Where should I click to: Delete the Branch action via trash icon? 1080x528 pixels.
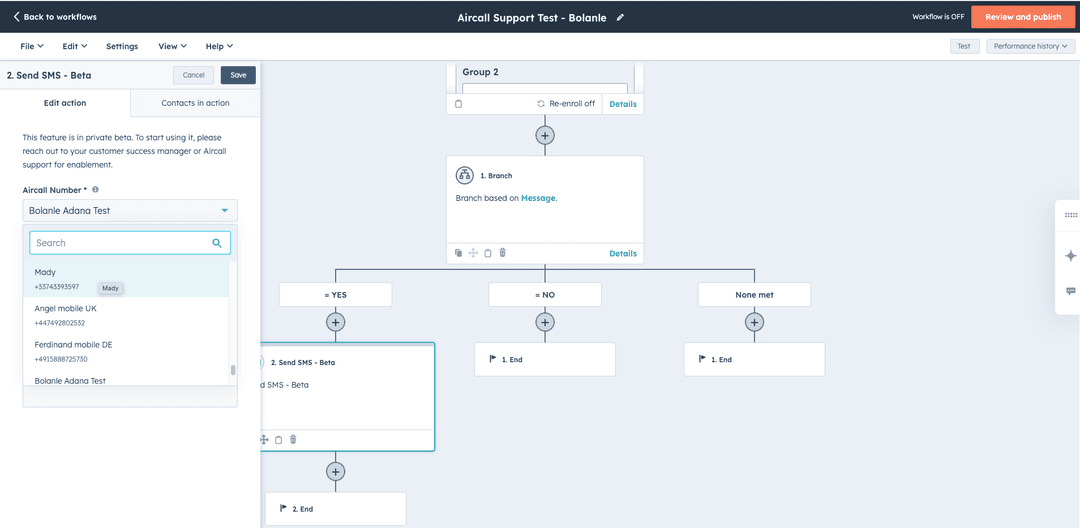click(502, 253)
